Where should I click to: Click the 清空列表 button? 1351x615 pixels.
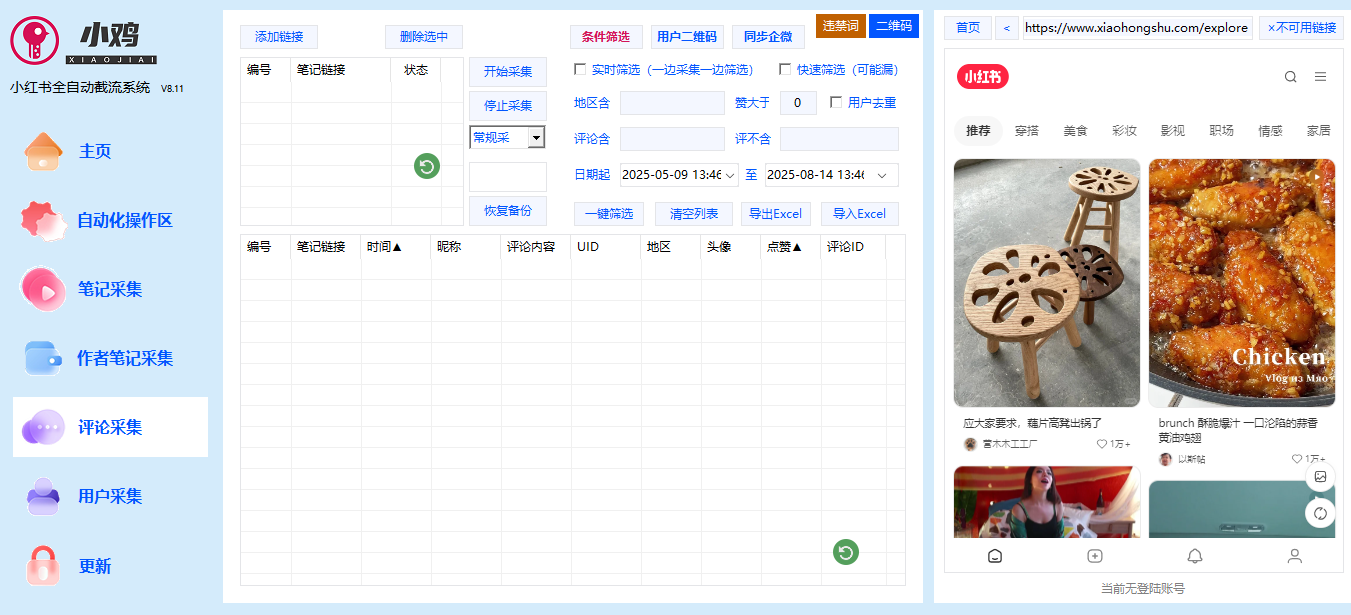coord(694,214)
